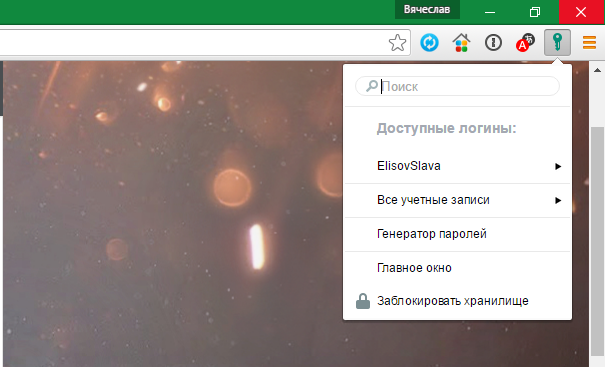
Task: Open Все учетные записи menu item
Action: click(457, 200)
